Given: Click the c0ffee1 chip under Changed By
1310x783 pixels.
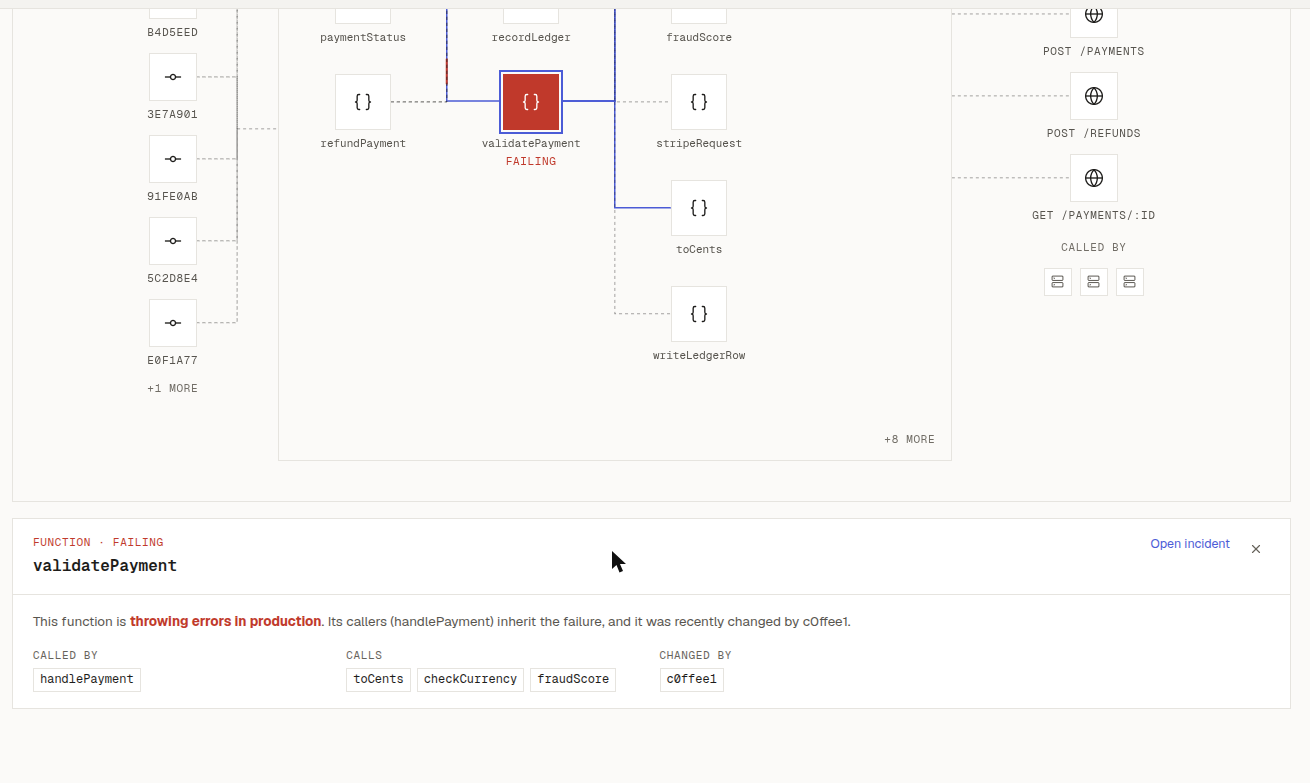Looking at the screenshot, I should 691,679.
